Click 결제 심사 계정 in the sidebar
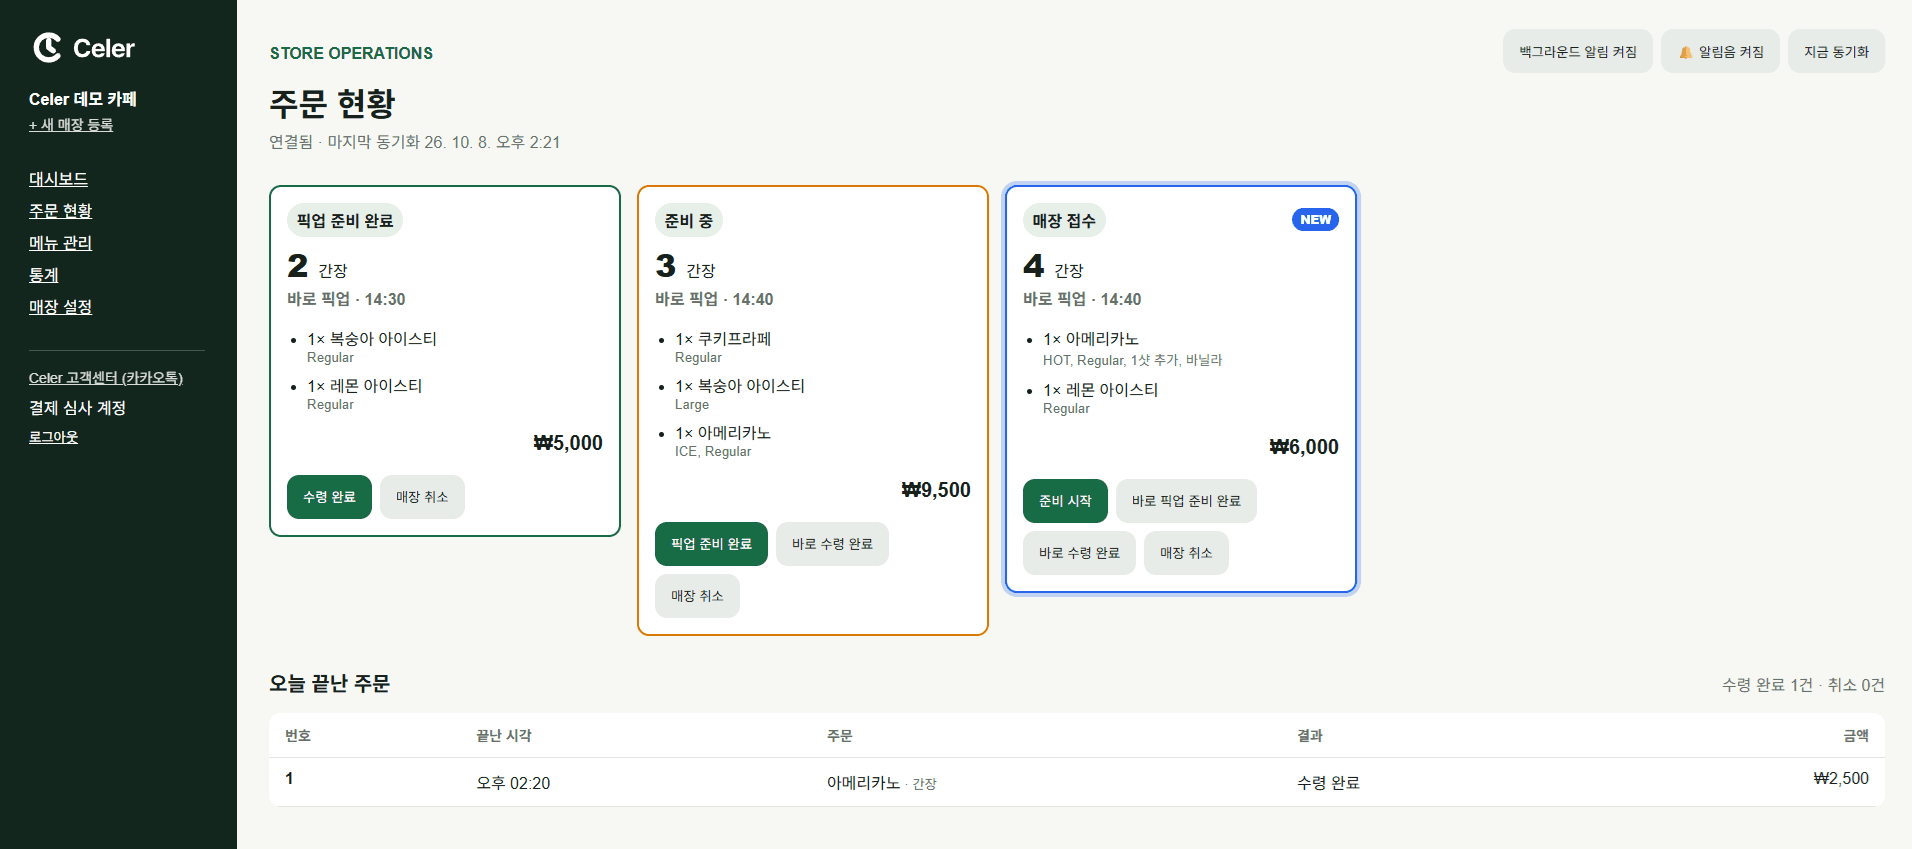Screen dimensions: 1912x849 tap(77, 408)
